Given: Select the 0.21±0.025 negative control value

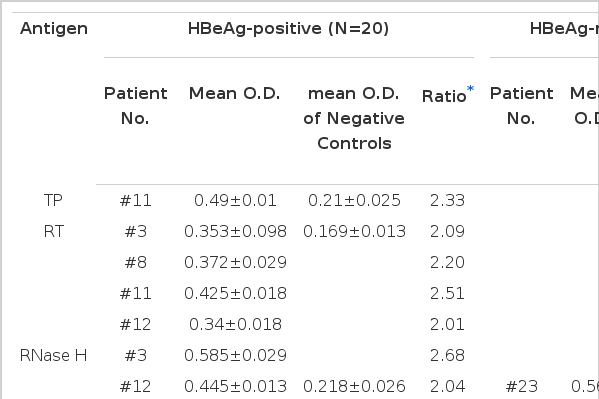Looking at the screenshot, I should (x=354, y=200).
